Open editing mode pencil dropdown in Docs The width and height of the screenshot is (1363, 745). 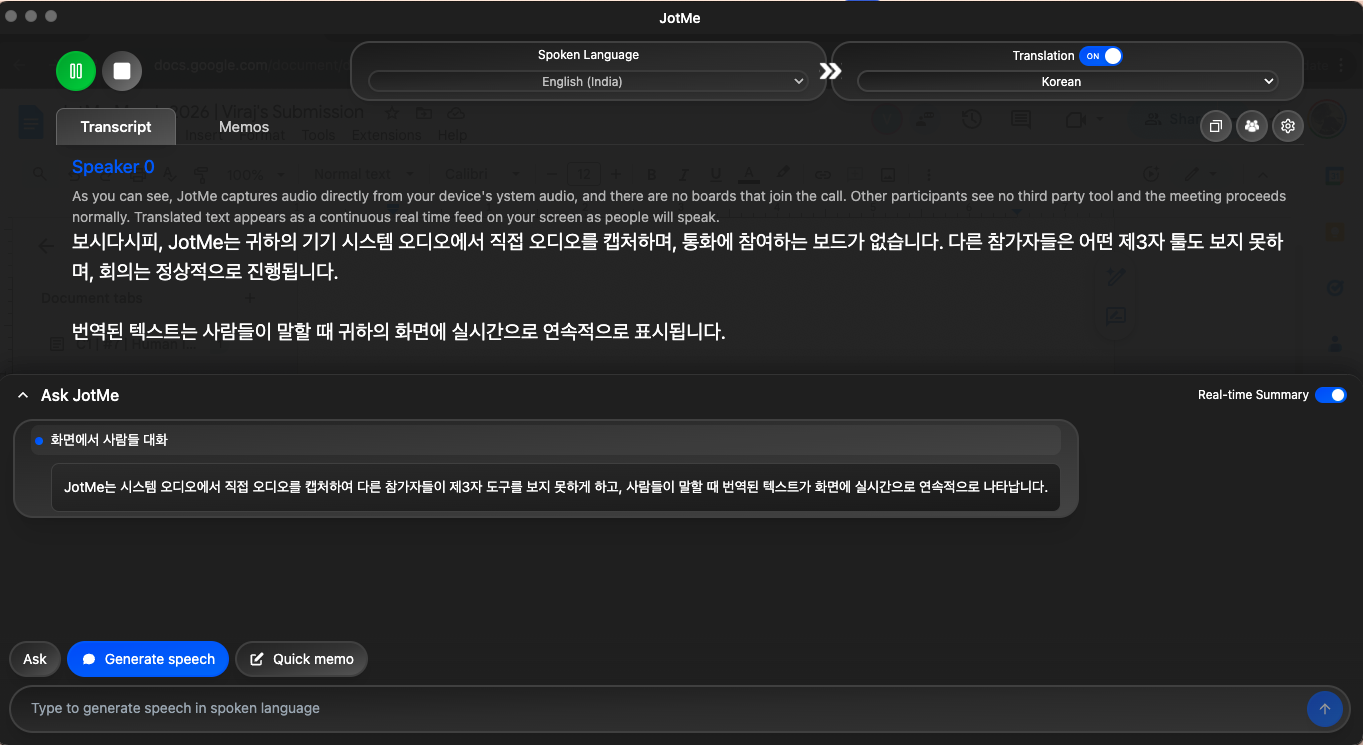click(x=1201, y=173)
